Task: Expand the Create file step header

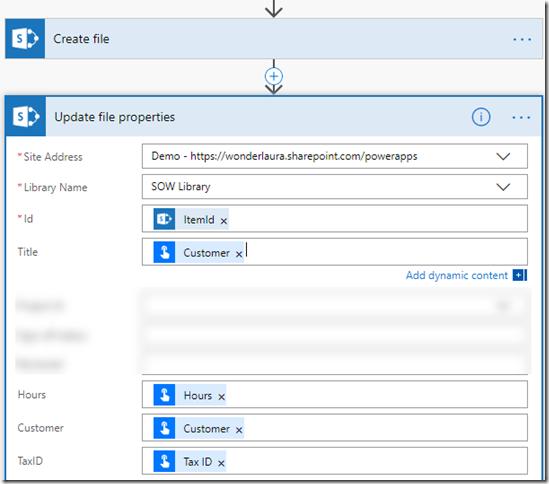Action: 274,39
